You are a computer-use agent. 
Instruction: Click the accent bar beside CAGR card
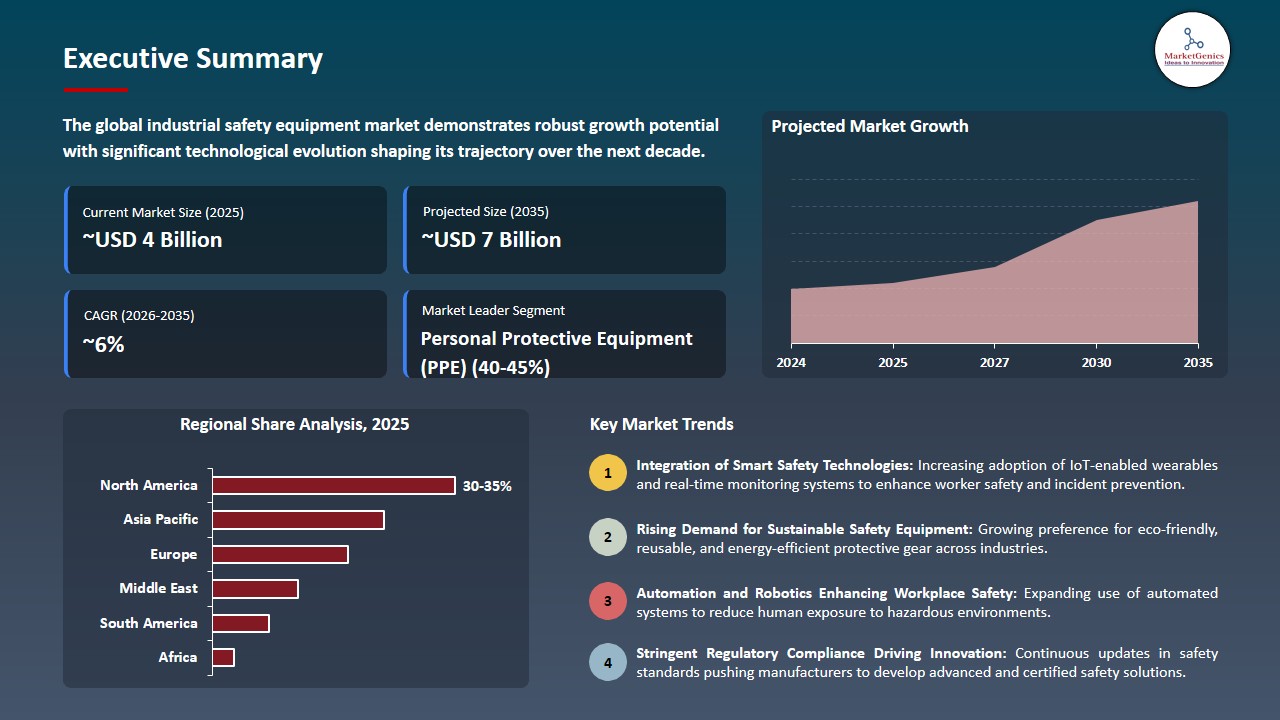[x=66, y=333]
